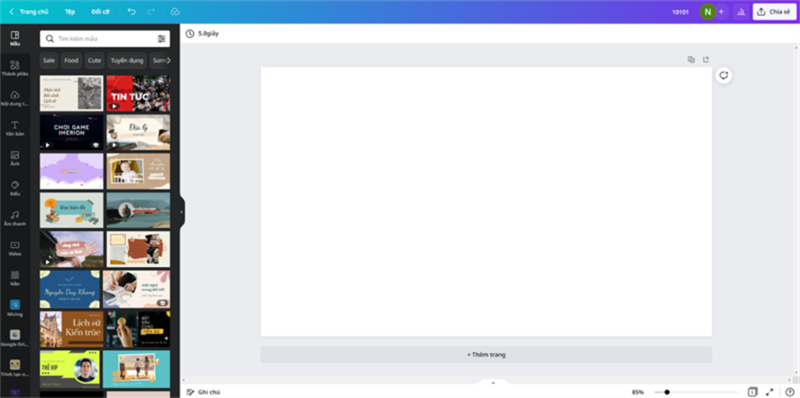The image size is (800, 398).
Task: Adjust the zoom slider handle
Action: tap(667, 392)
